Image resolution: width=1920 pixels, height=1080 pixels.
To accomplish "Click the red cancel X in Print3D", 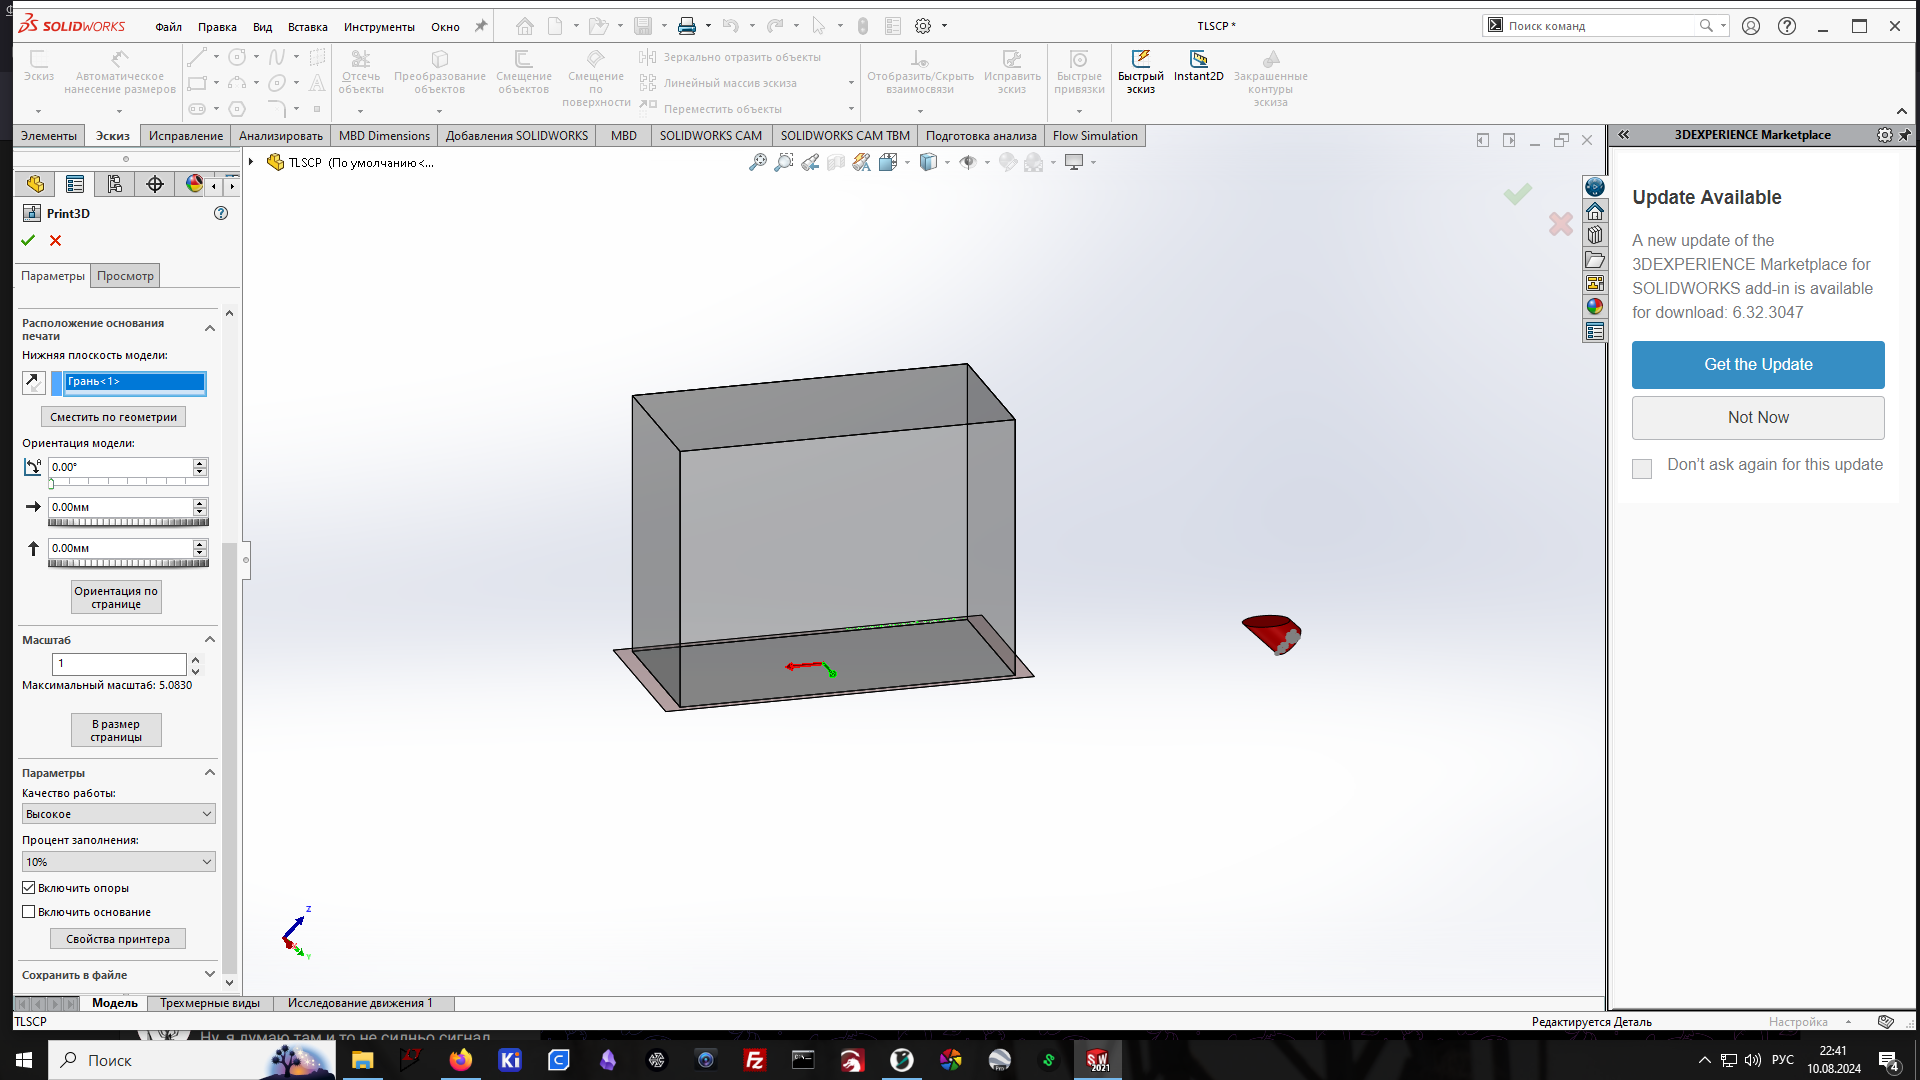I will pyautogui.click(x=56, y=240).
